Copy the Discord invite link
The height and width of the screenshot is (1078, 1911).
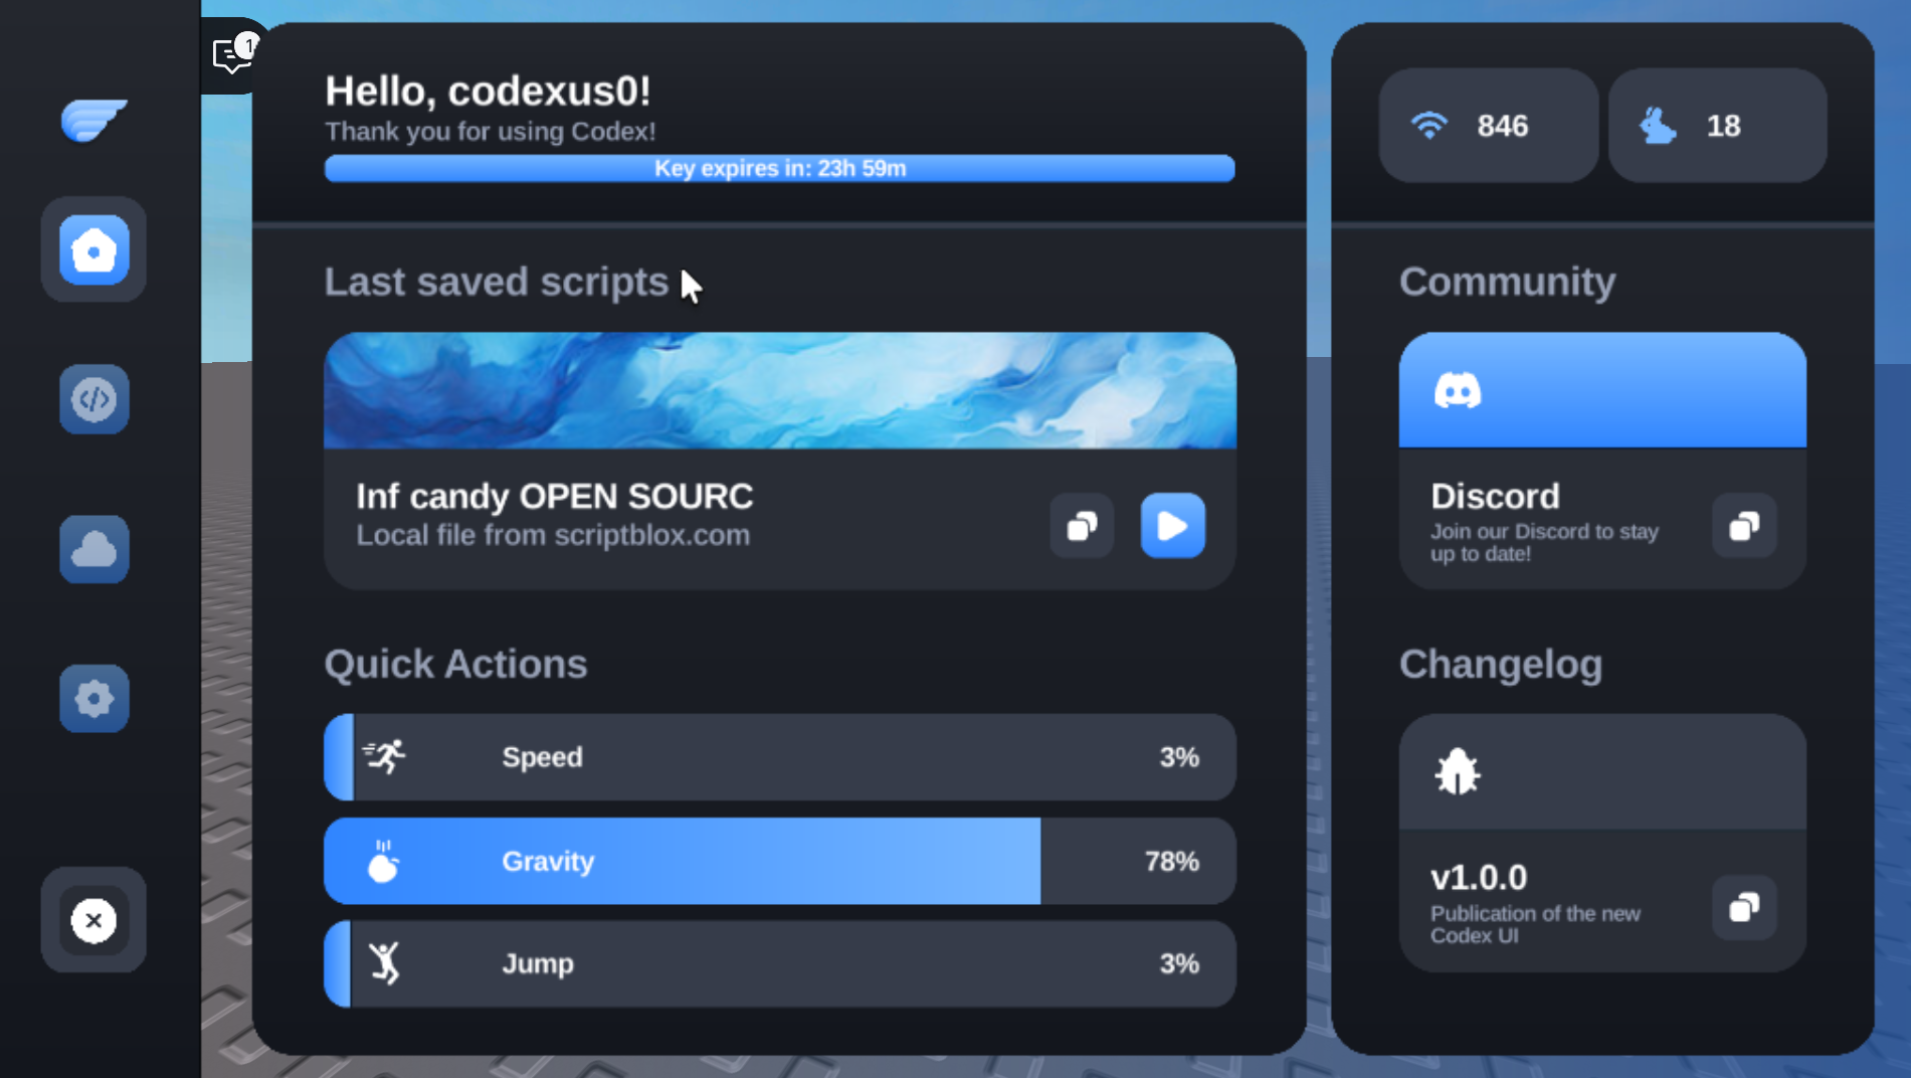pos(1744,526)
